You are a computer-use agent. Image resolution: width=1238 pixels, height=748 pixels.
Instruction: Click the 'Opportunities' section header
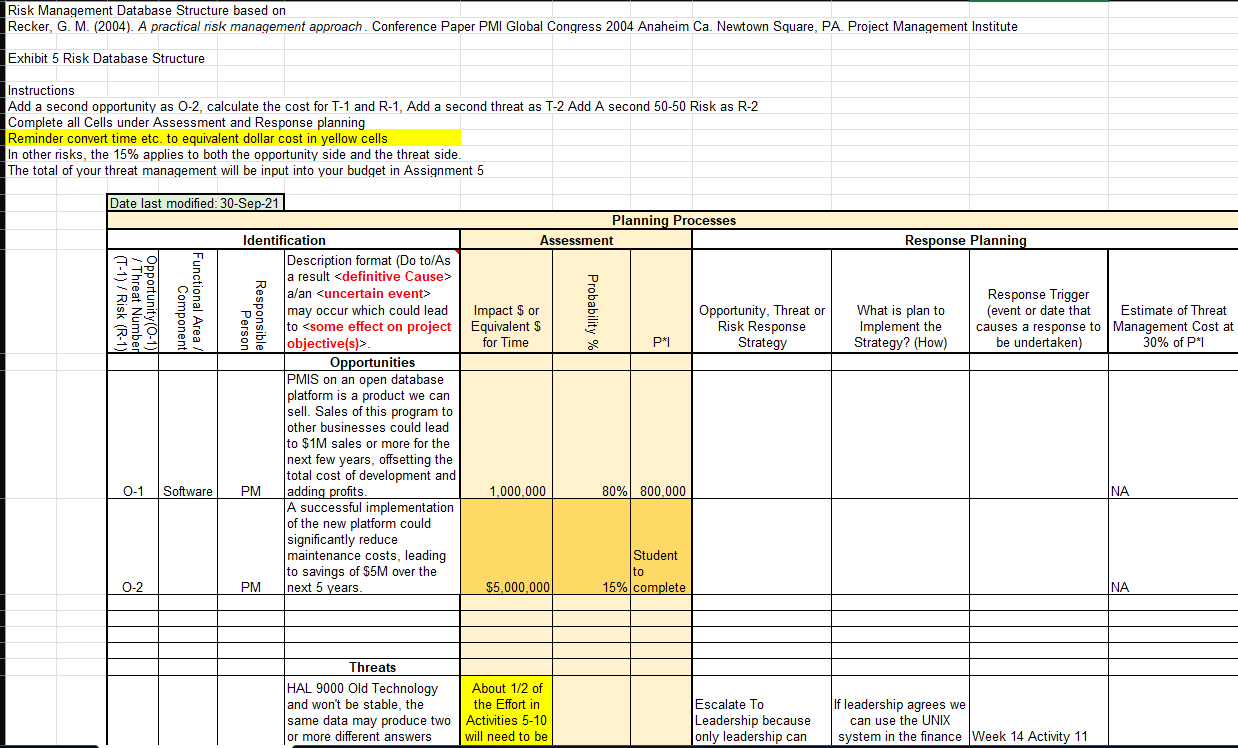coord(371,362)
